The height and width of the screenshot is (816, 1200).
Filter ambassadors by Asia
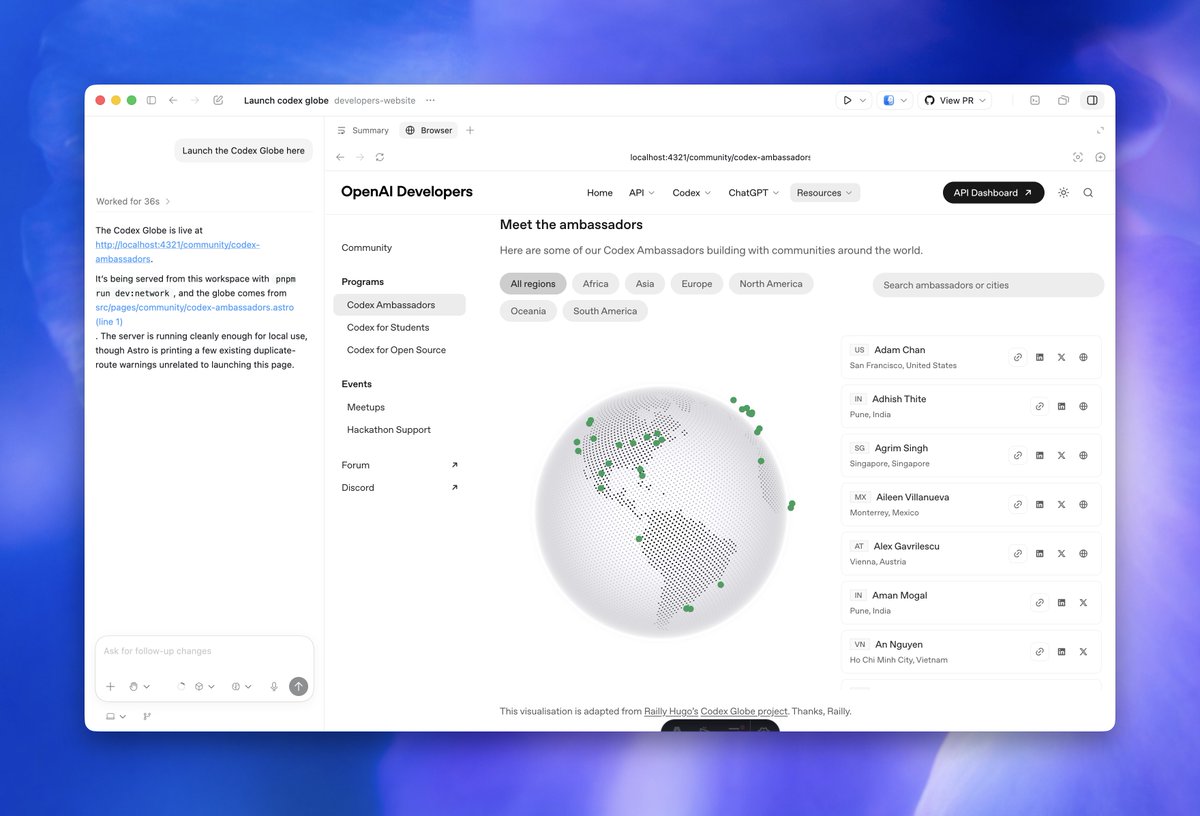tap(645, 284)
